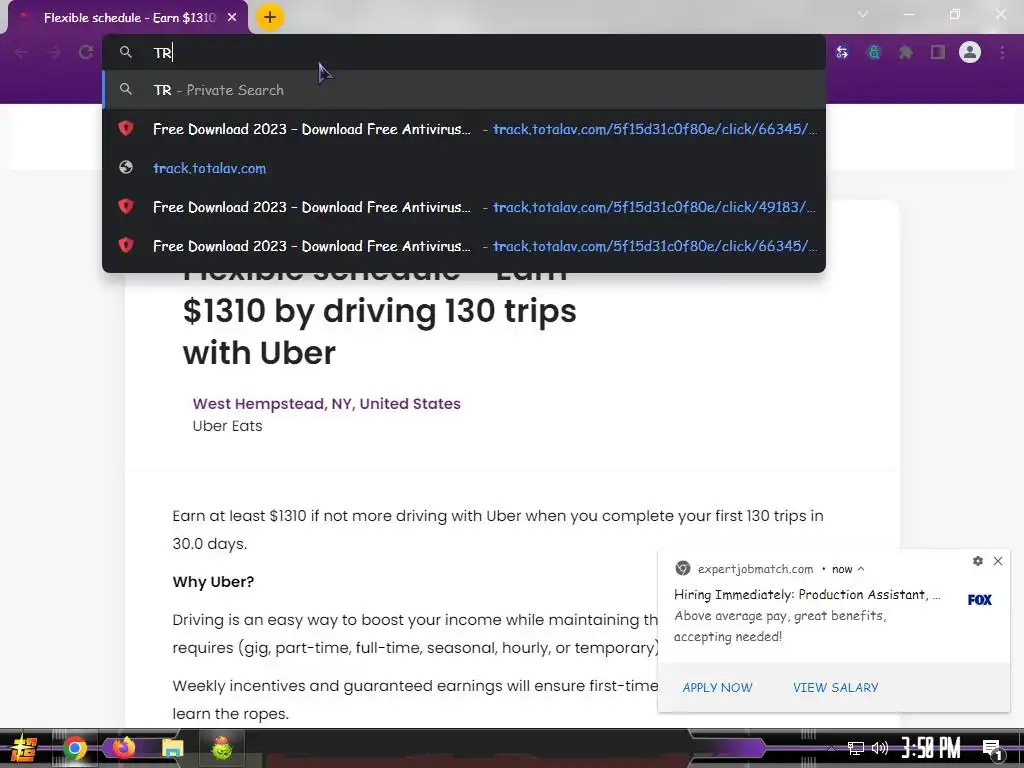1024x768 pixels.
Task: Open the Action Center notifications icon
Action: [993, 750]
